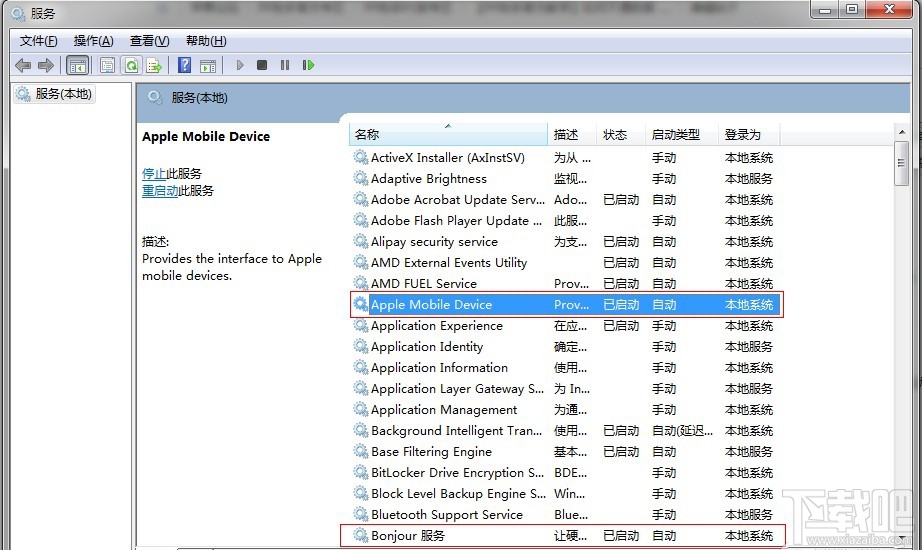Click the 停止 link to stop service
The image size is (922, 550).
(154, 174)
